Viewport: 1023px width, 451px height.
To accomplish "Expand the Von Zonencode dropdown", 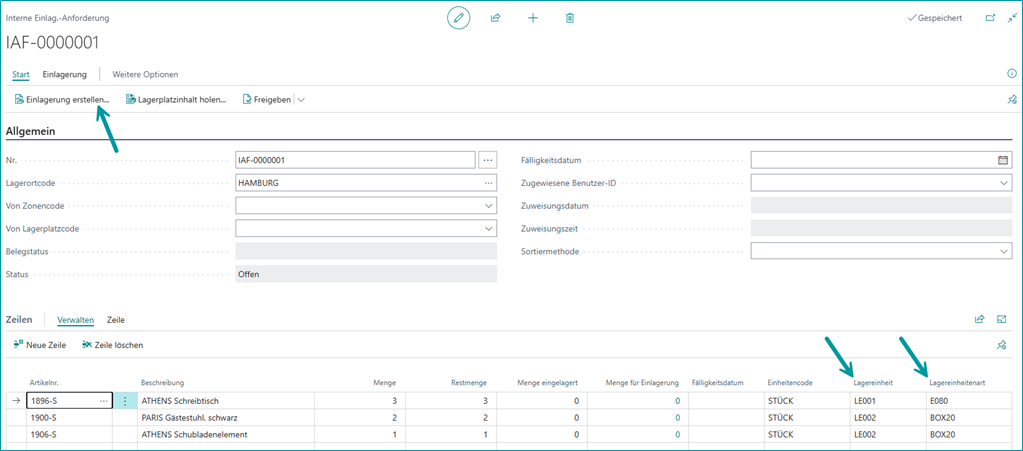I will point(488,206).
